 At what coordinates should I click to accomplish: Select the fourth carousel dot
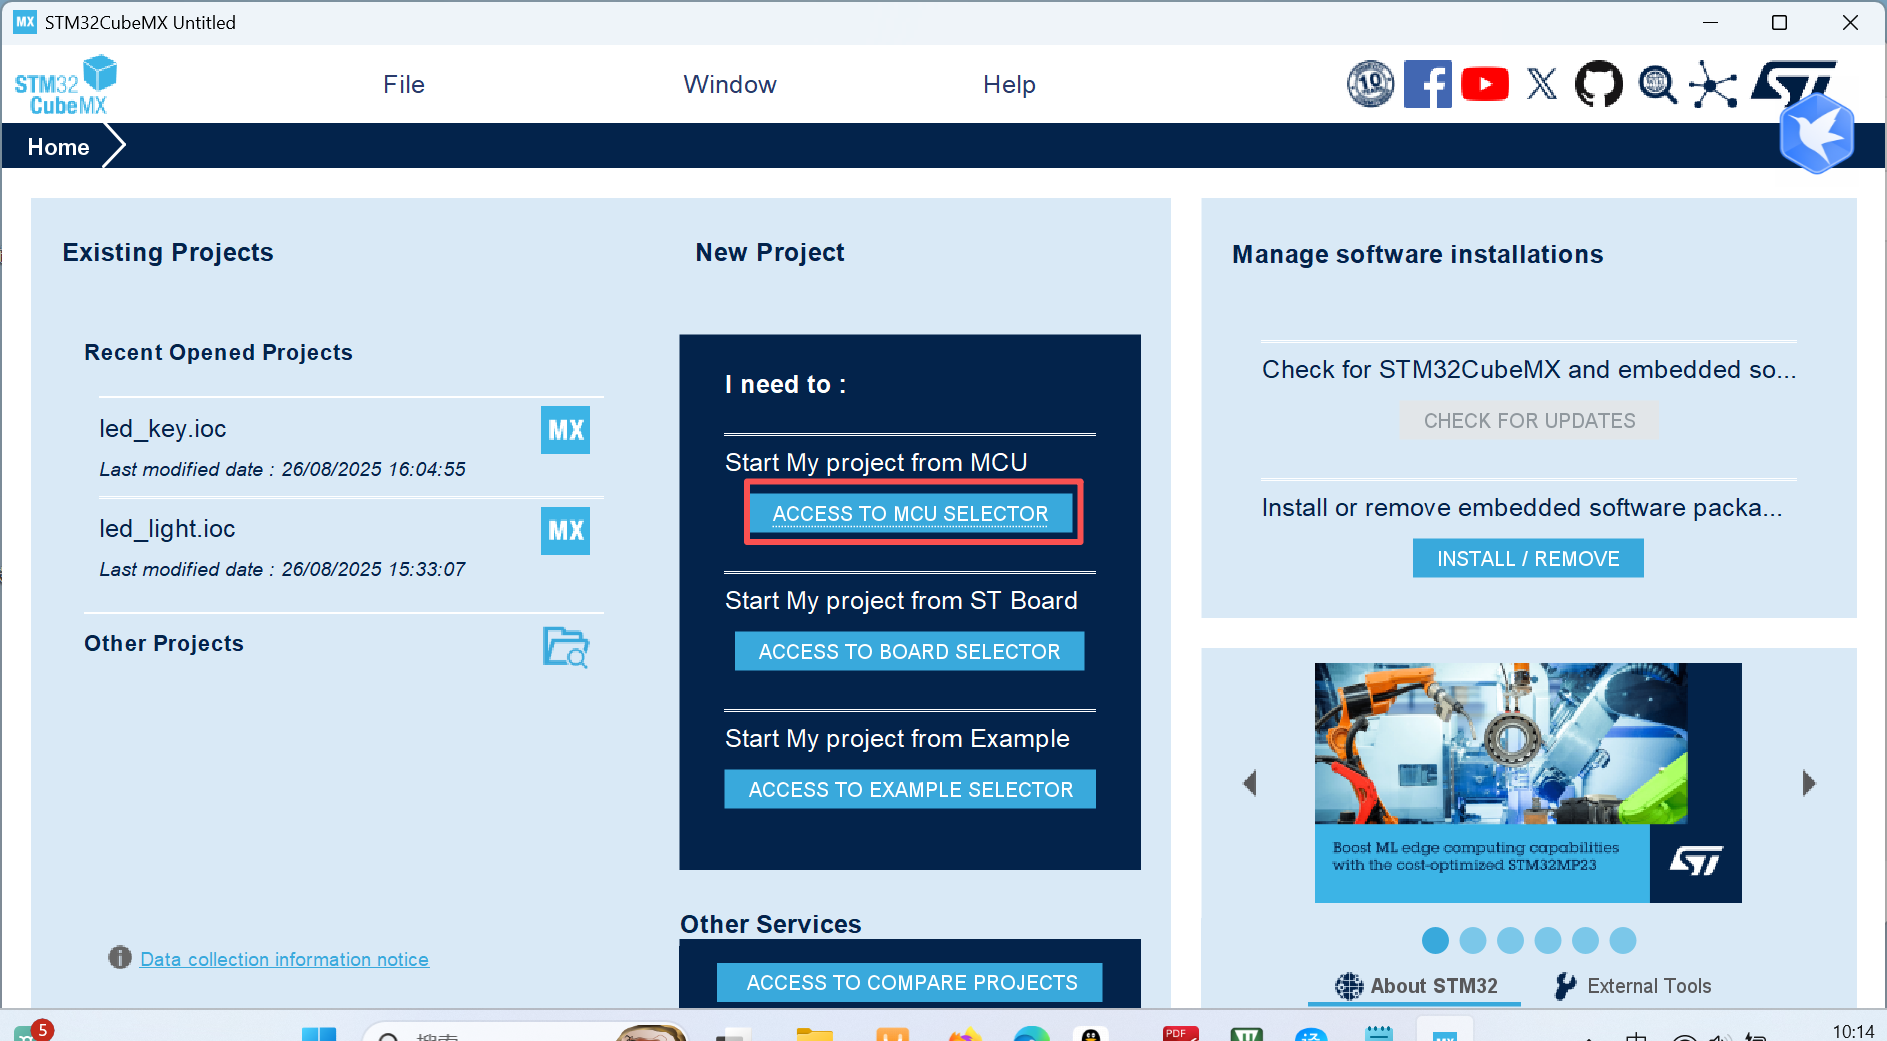coord(1548,940)
